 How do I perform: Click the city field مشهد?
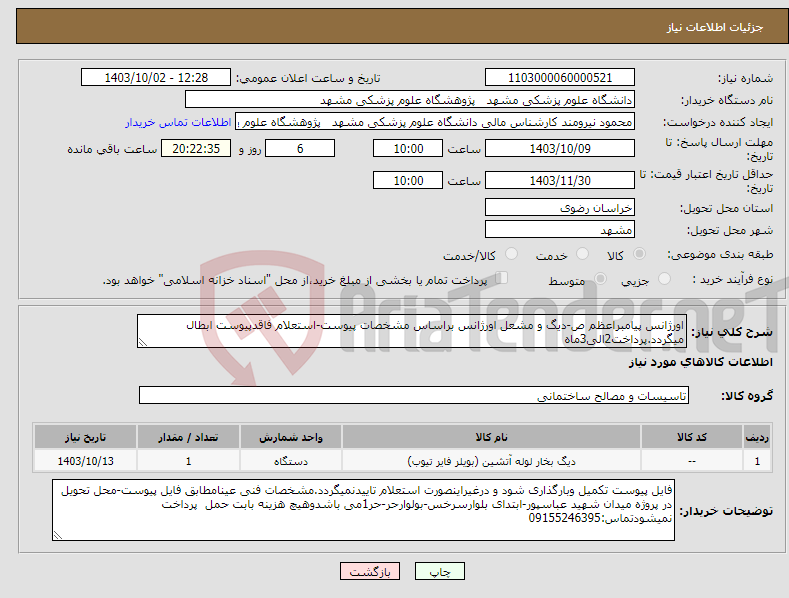tap(560, 230)
